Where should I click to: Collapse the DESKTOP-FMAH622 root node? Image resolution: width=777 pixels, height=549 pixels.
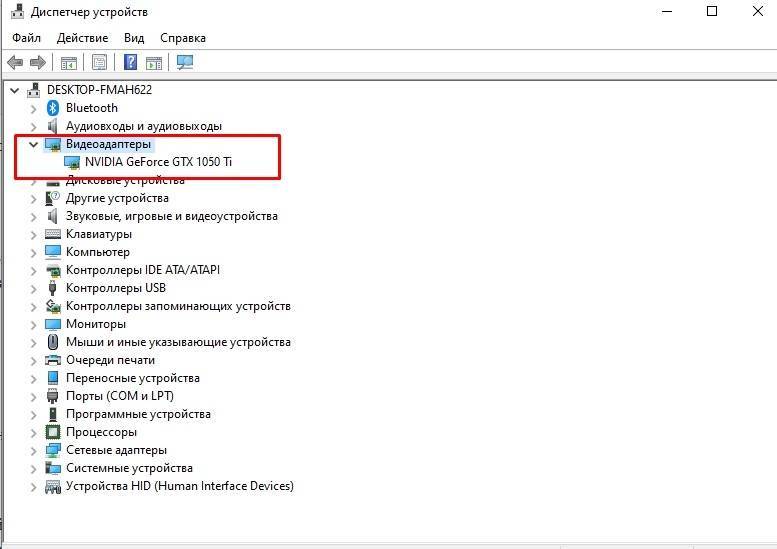[x=15, y=90]
